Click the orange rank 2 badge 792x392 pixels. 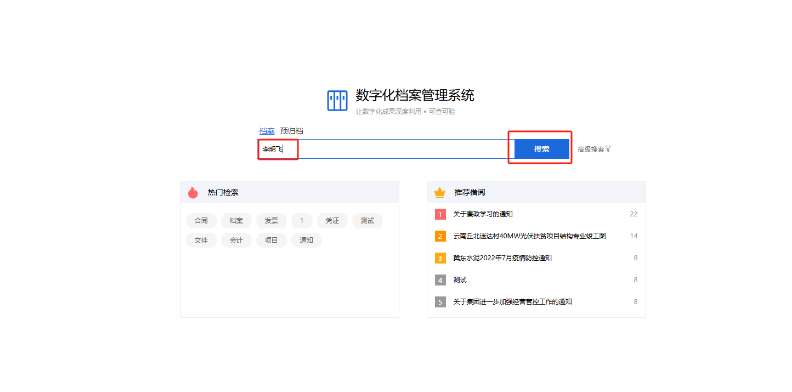point(440,236)
